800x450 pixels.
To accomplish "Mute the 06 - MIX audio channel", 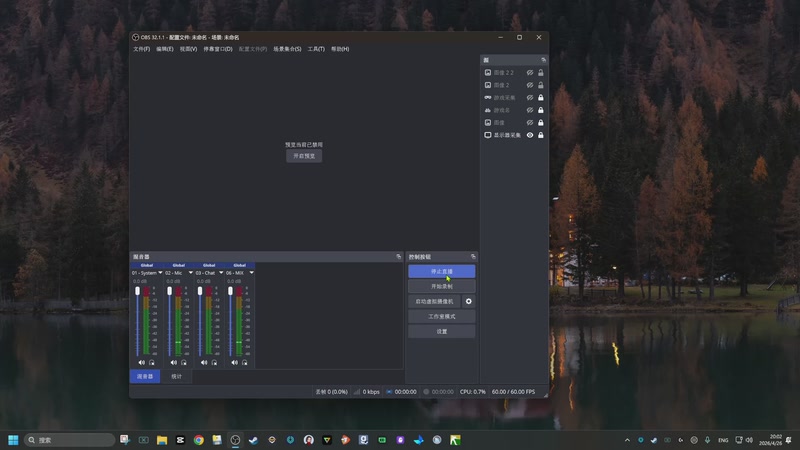I will (x=234, y=363).
